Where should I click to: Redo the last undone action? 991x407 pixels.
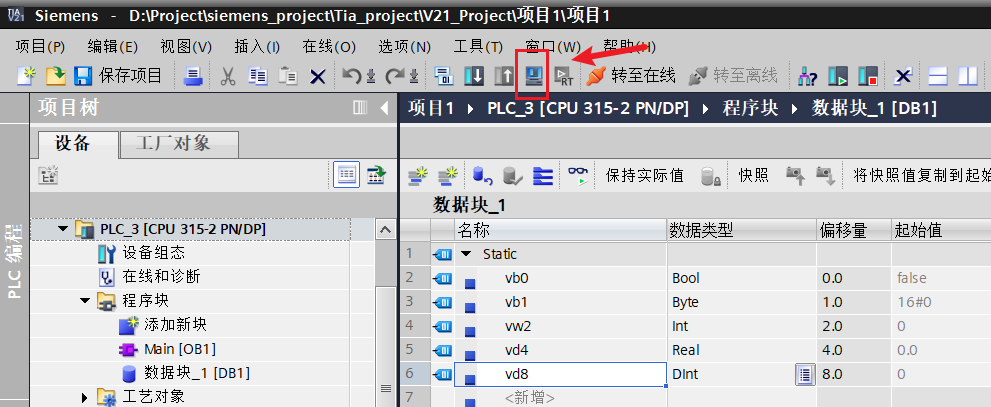(395, 76)
